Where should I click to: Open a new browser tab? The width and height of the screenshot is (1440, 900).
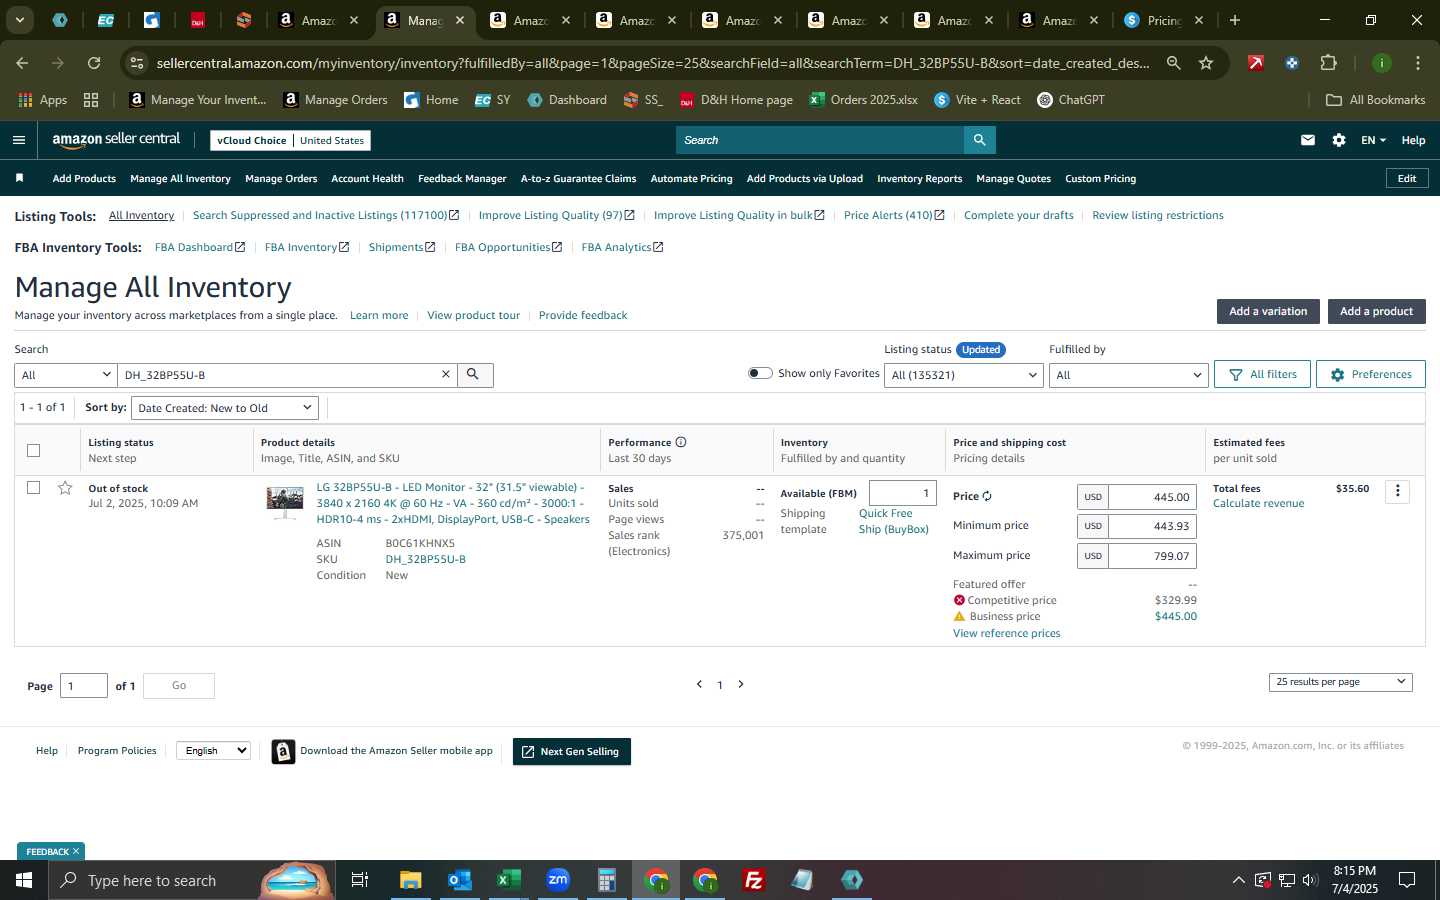tap(1235, 20)
